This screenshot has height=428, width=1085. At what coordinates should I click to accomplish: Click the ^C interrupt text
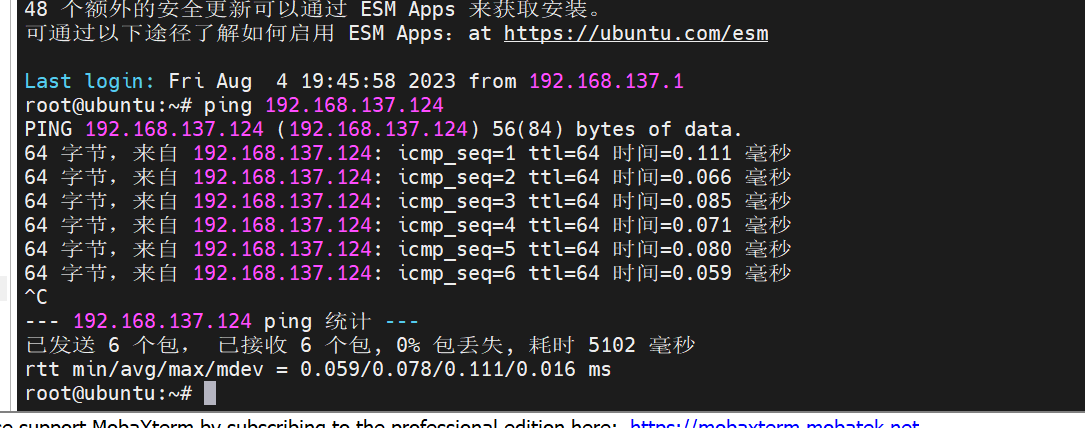(x=36, y=297)
